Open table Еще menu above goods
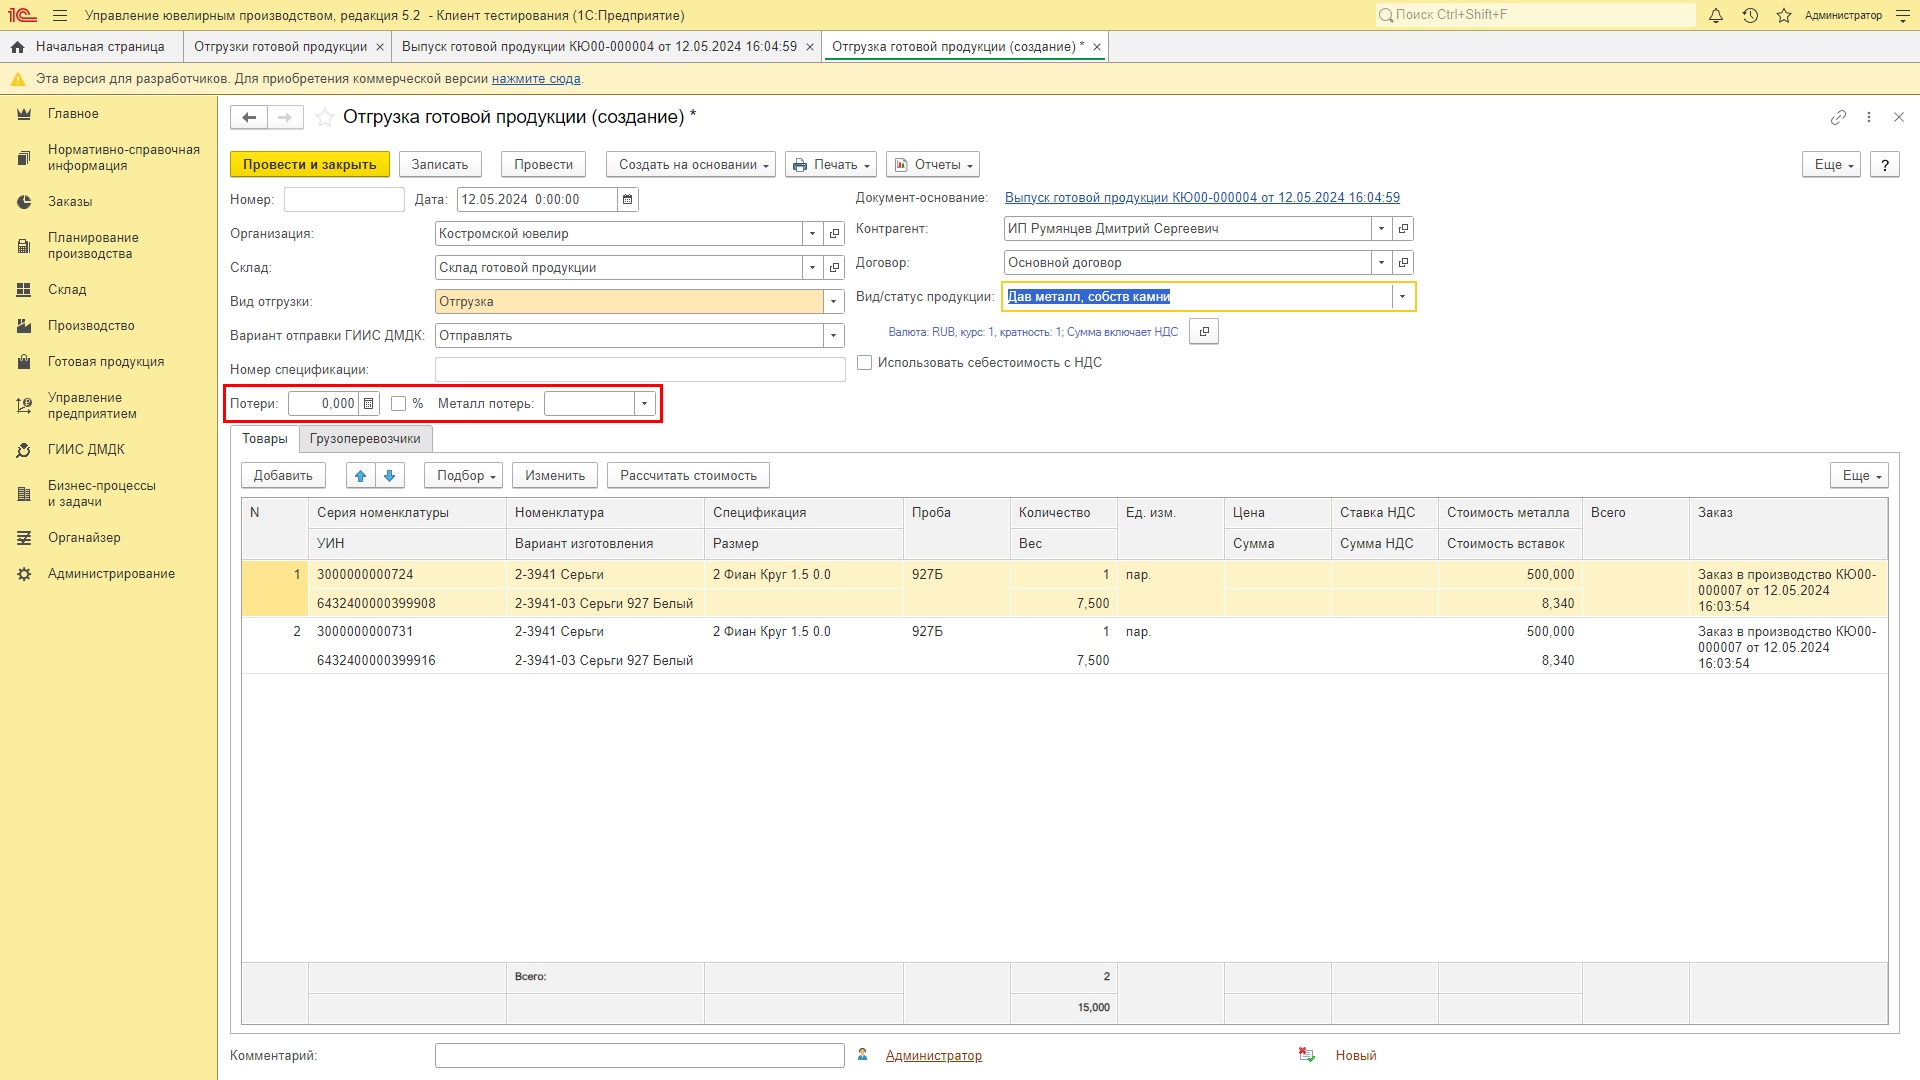 (1859, 476)
